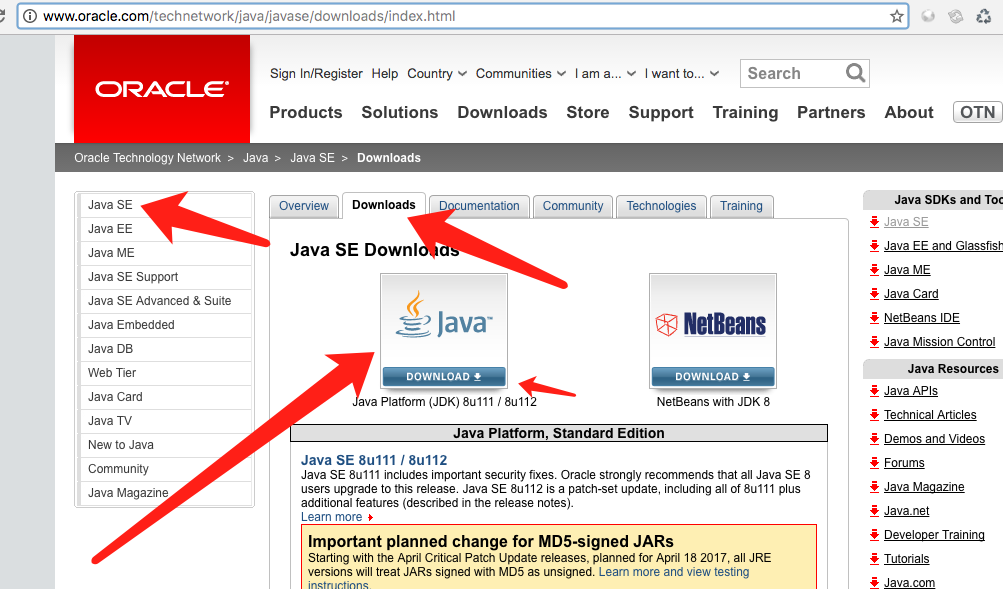
Task: Select Java SE Support in sidebar
Action: 166,277
